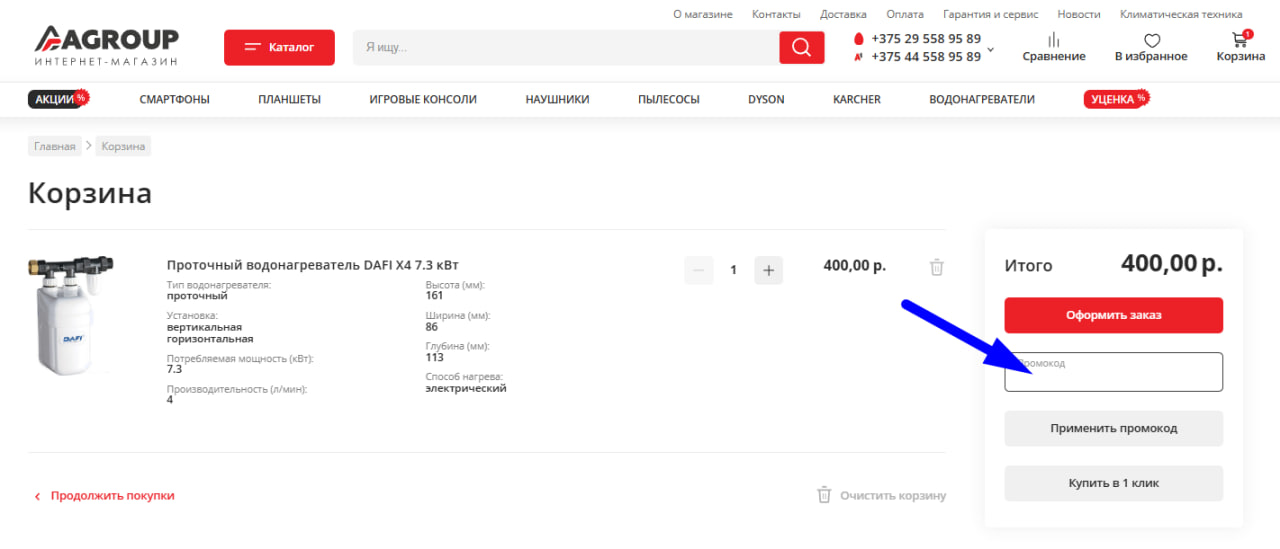Open the Оплата link
Viewport: 1280px width, 549px height.
point(905,14)
